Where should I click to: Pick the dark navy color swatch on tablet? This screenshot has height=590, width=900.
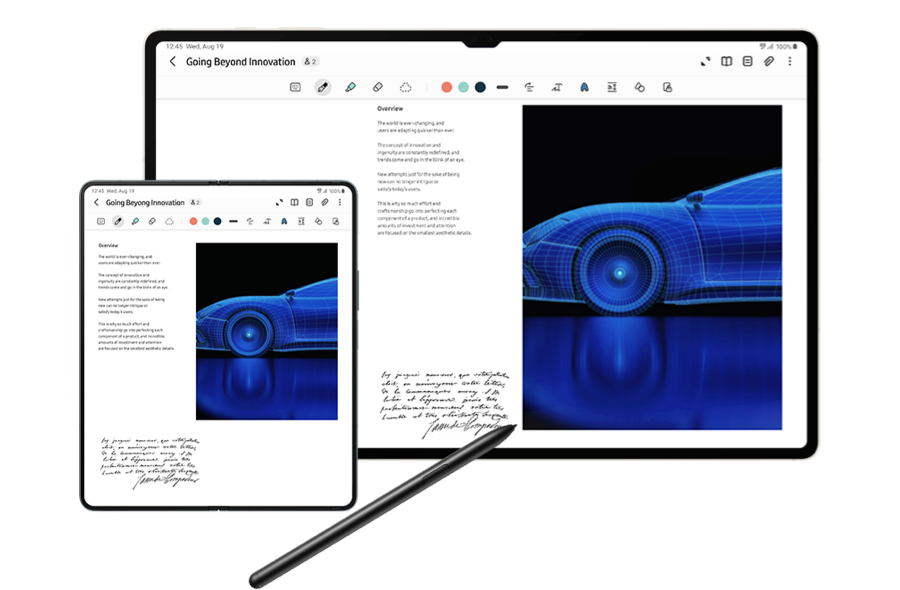click(480, 88)
